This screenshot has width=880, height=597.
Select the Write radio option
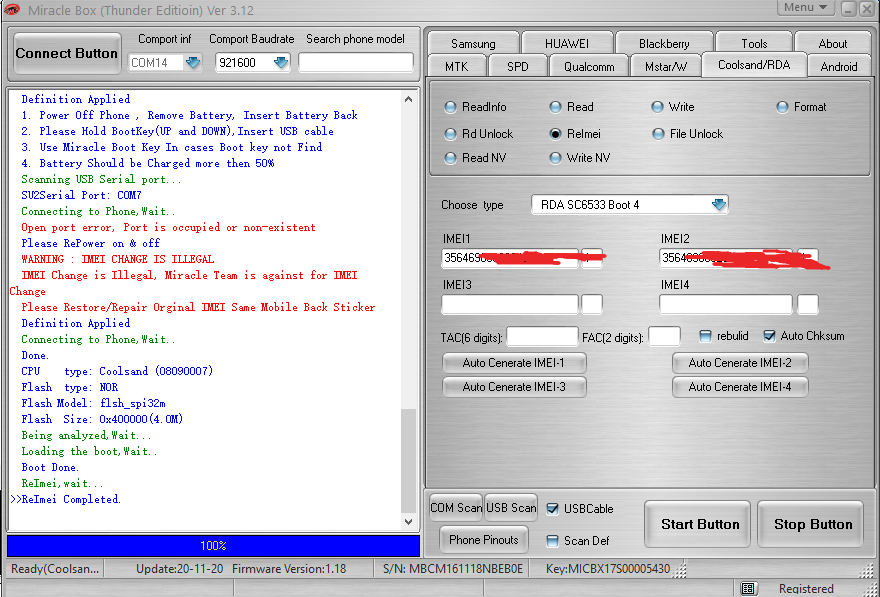tap(657, 107)
